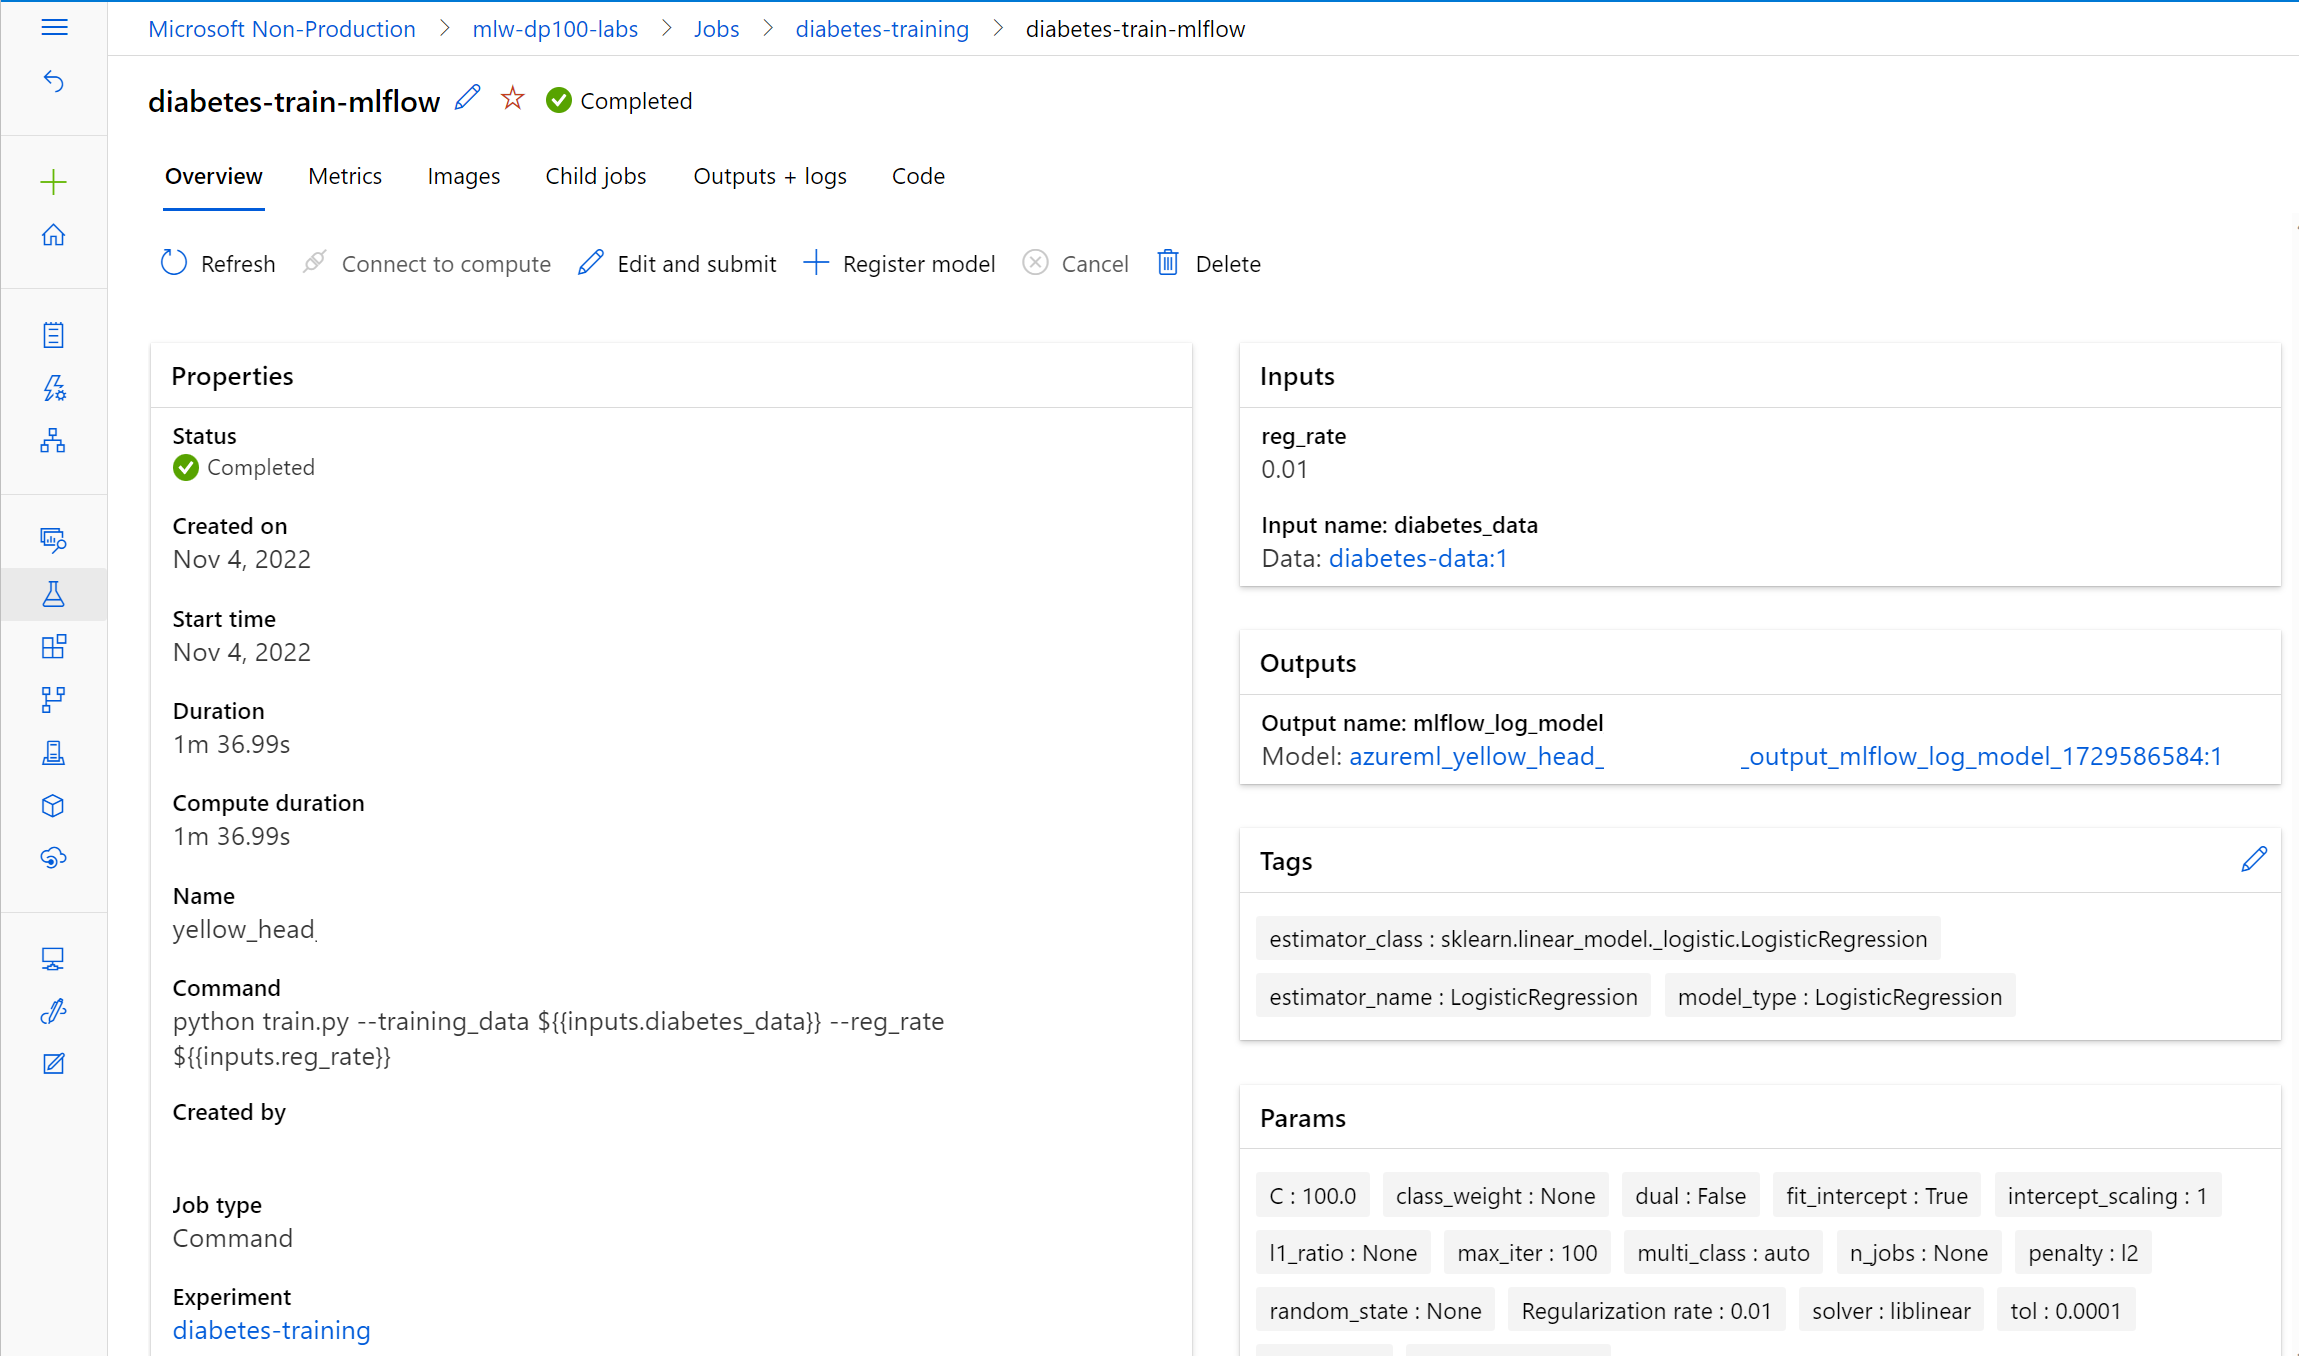Viewport: 2299px width, 1356px height.
Task: Toggle the Child jobs tab view
Action: [x=595, y=176]
